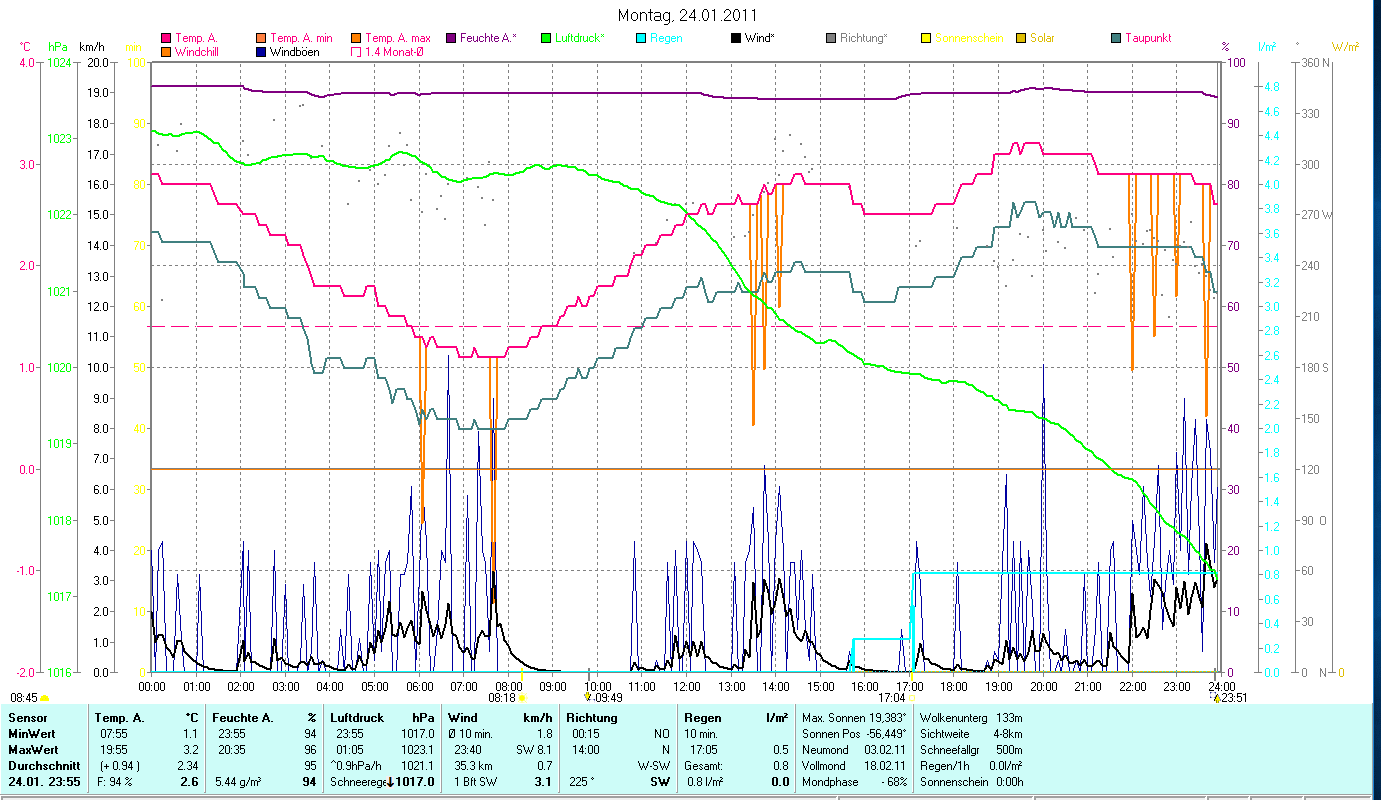Click the 'Temp. A.' column header in table
Screen dimensions: 1381x800
click(x=119, y=718)
